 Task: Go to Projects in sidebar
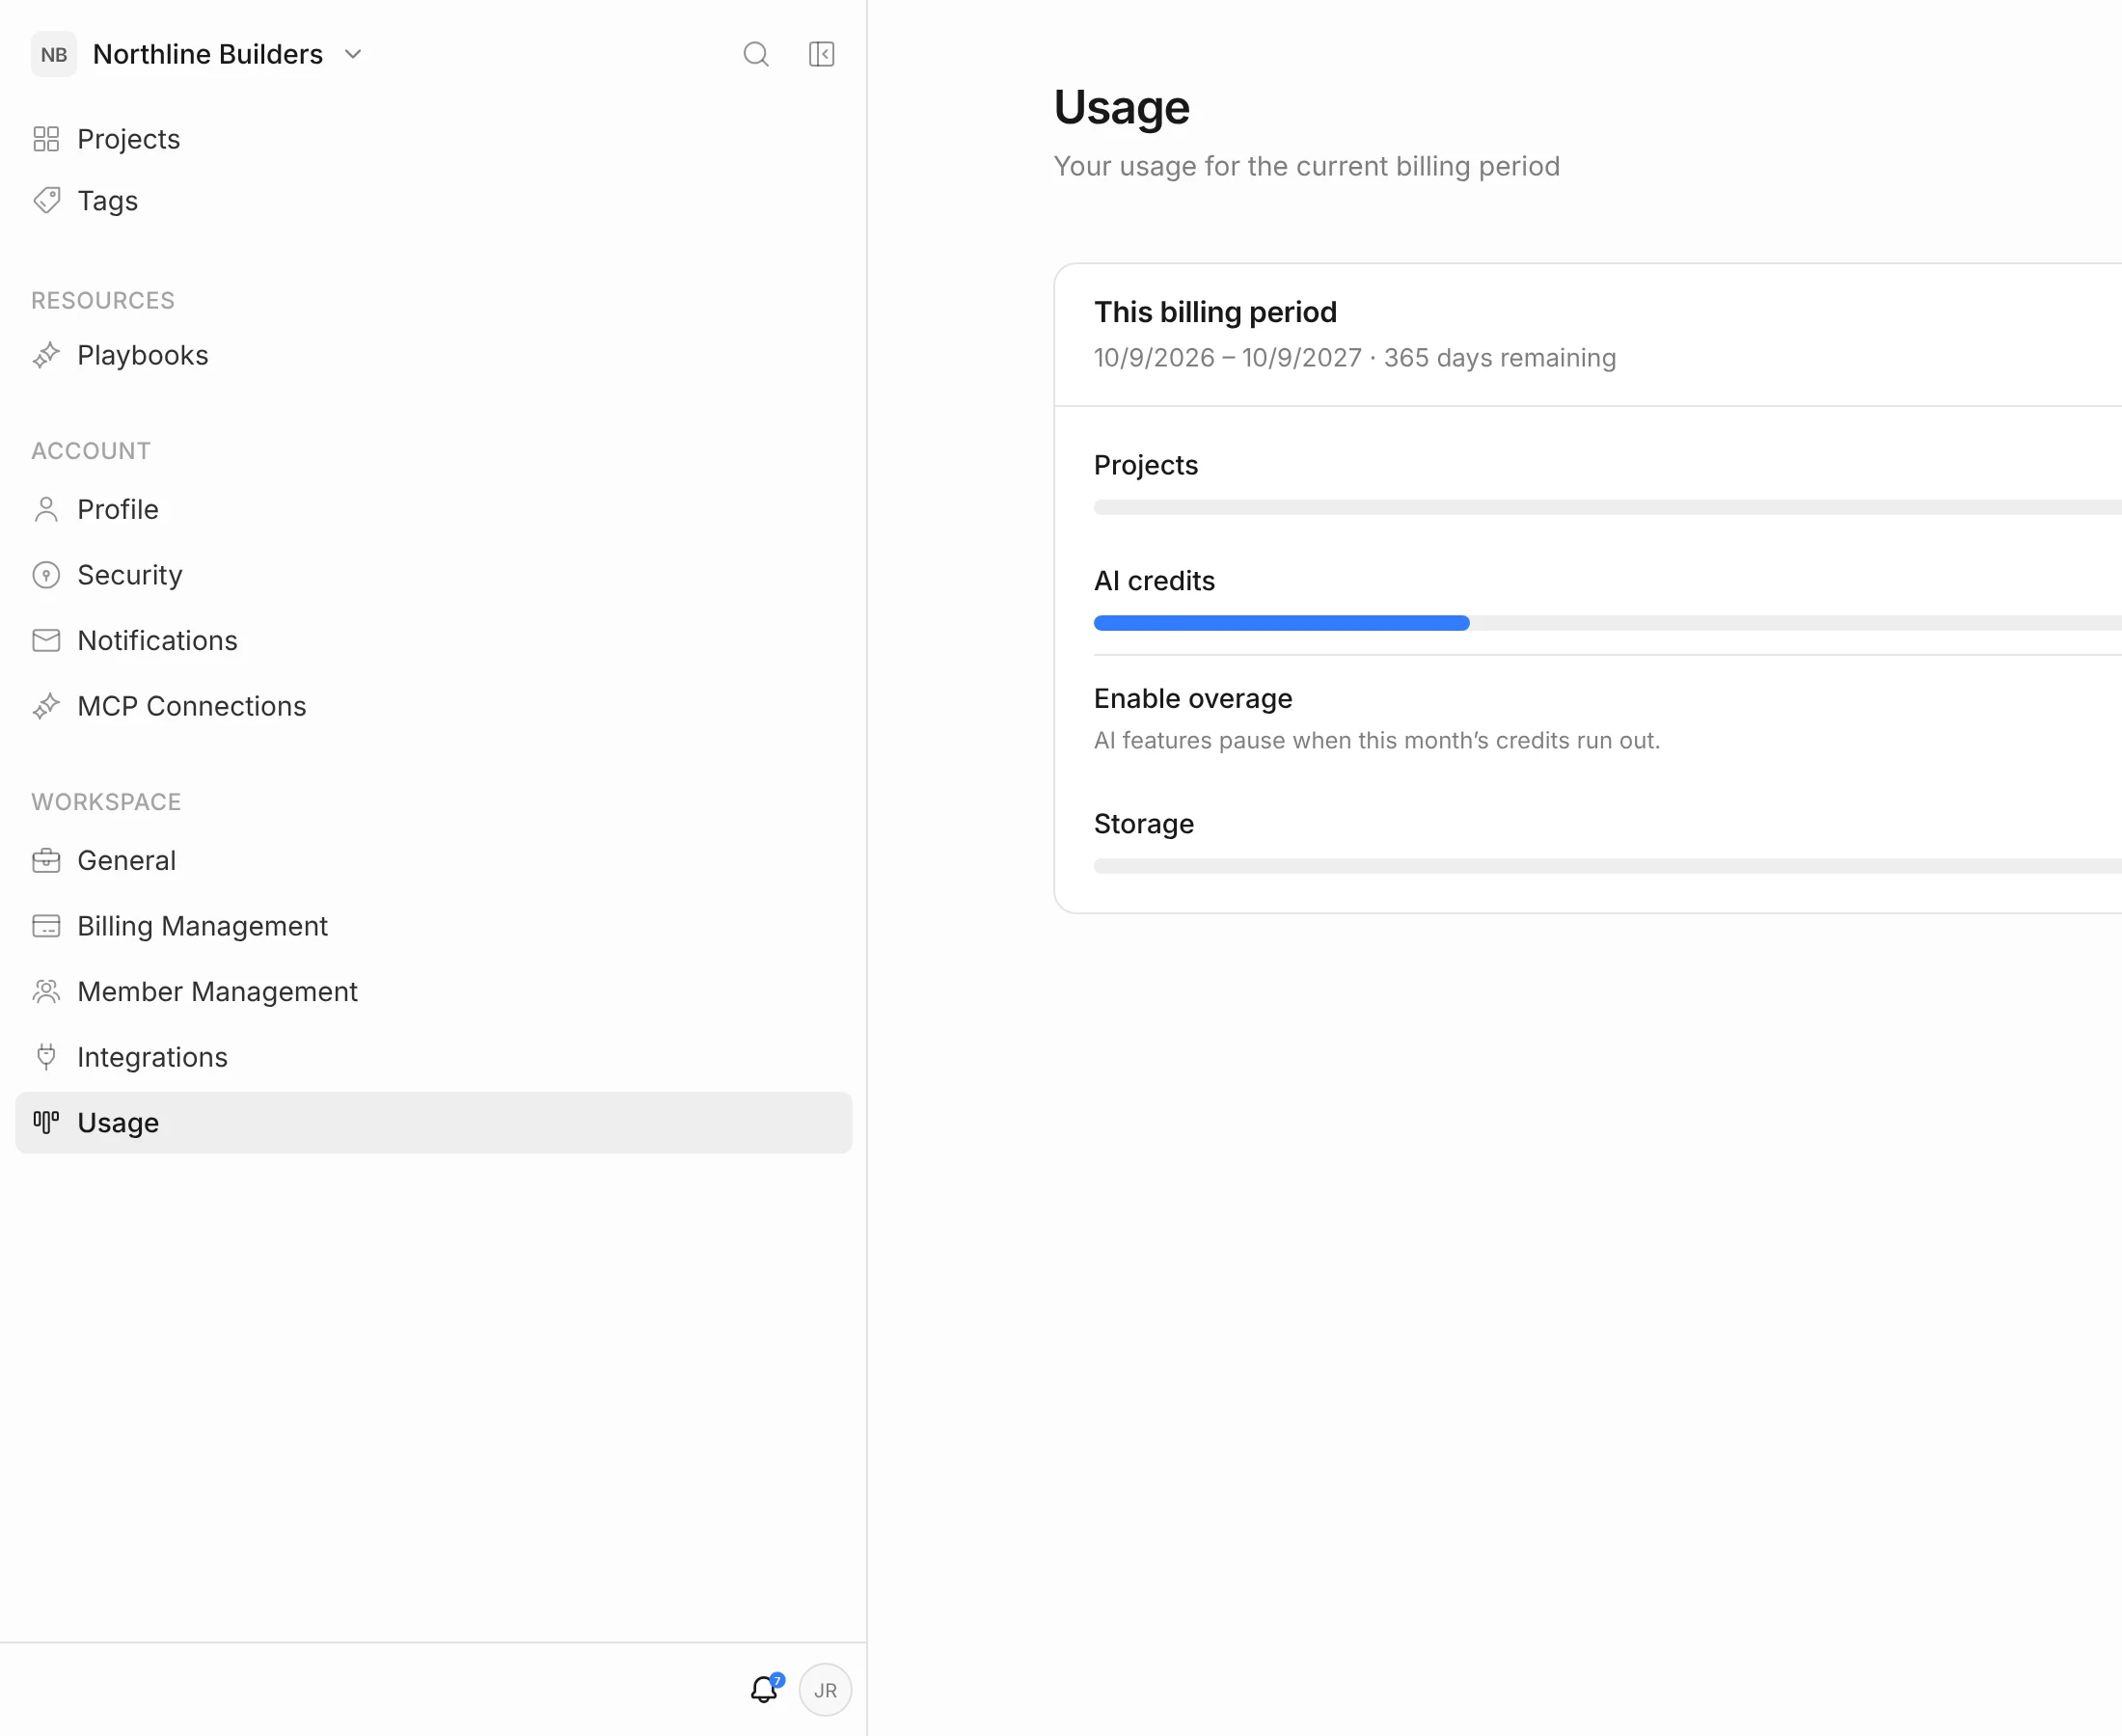pos(433,139)
